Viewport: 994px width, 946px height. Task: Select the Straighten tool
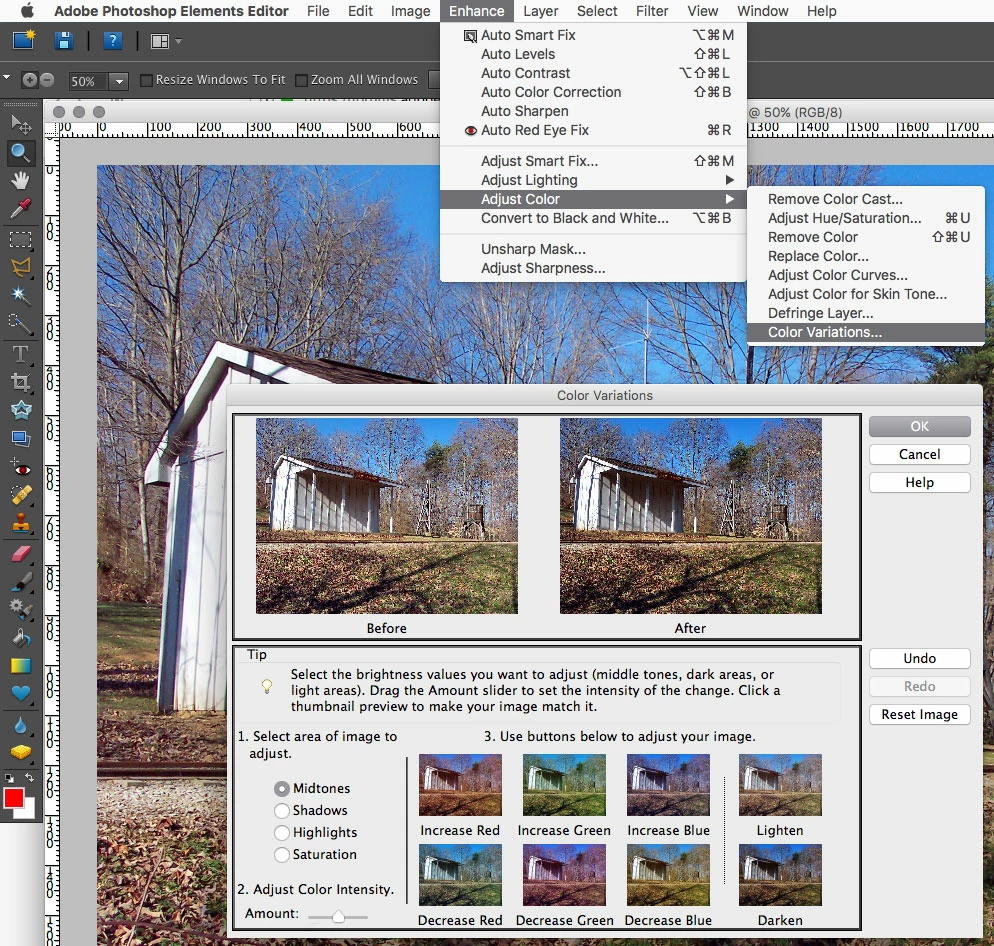click(x=20, y=438)
